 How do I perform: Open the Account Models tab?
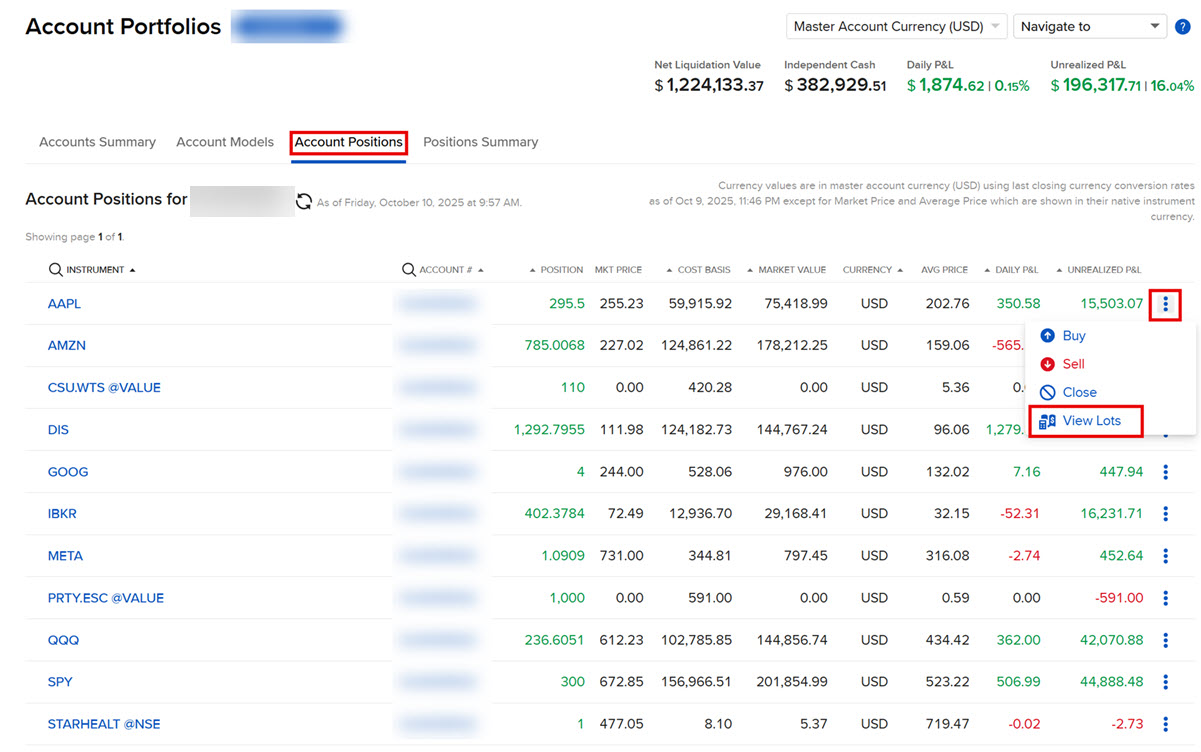[225, 142]
